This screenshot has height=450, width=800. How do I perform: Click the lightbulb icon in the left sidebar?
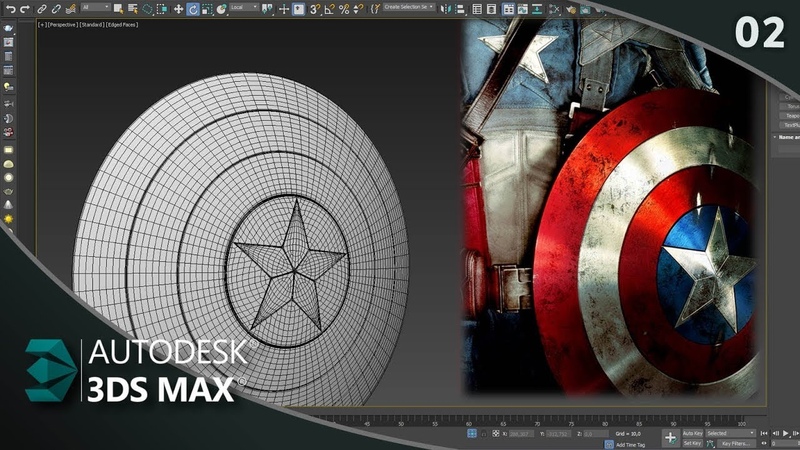pos(8,86)
